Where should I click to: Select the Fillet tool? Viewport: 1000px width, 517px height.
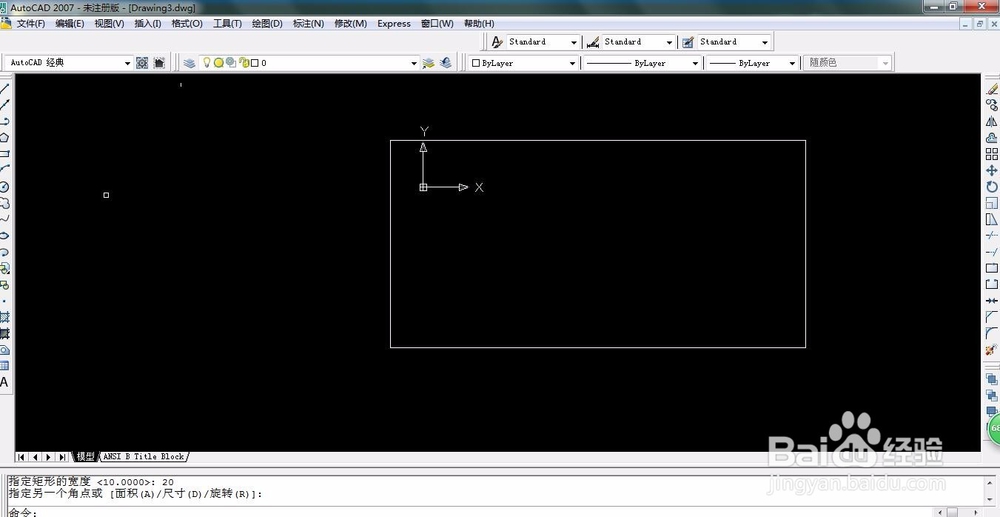tap(992, 333)
